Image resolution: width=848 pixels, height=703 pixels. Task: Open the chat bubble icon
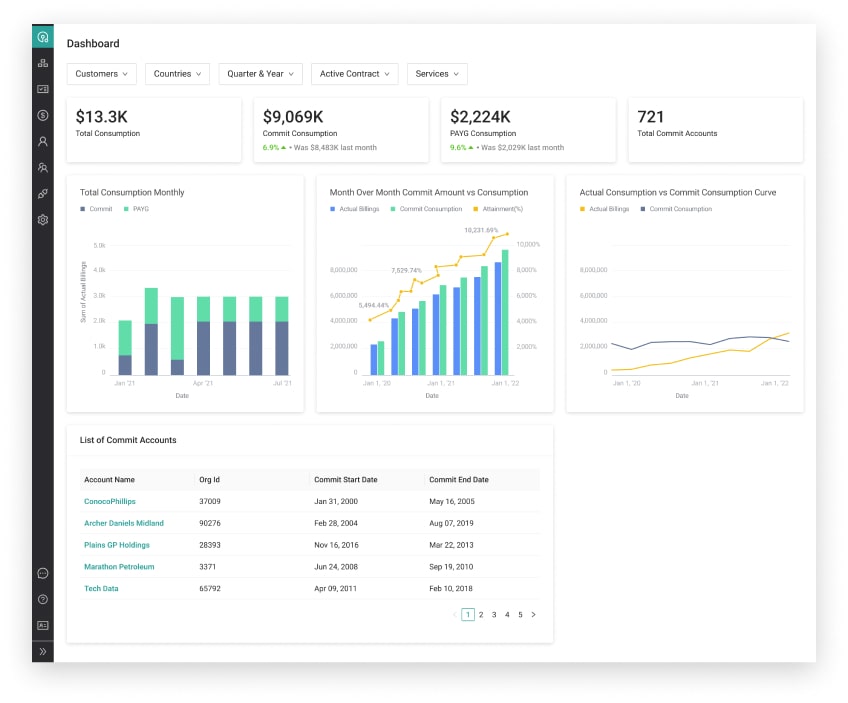(42, 573)
